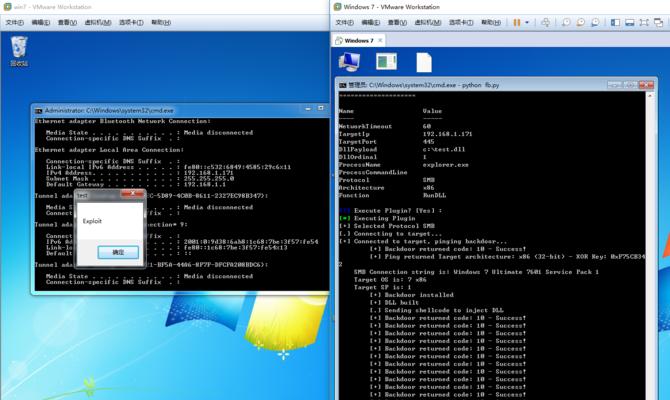Click the VMware logo in win7 title bar
Screen dimensions: 670x400
tap(7, 7)
